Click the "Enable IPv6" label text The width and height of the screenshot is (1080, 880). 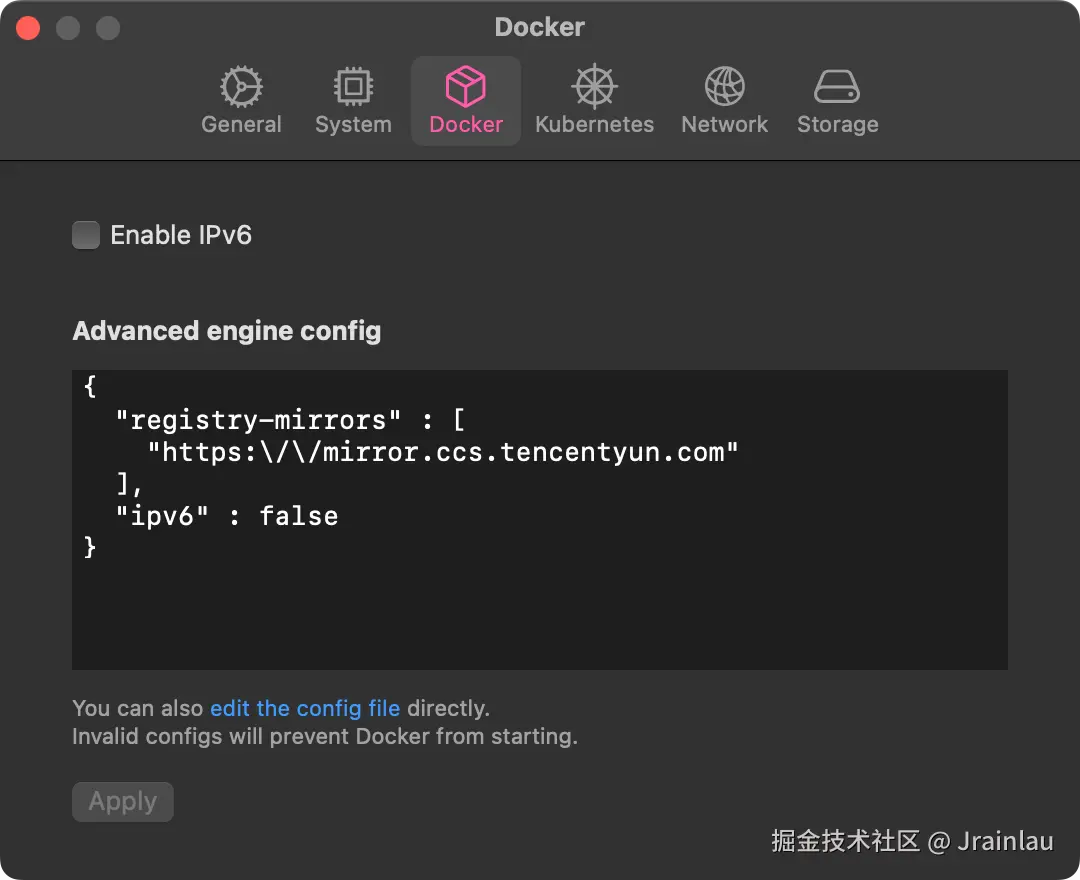(181, 235)
